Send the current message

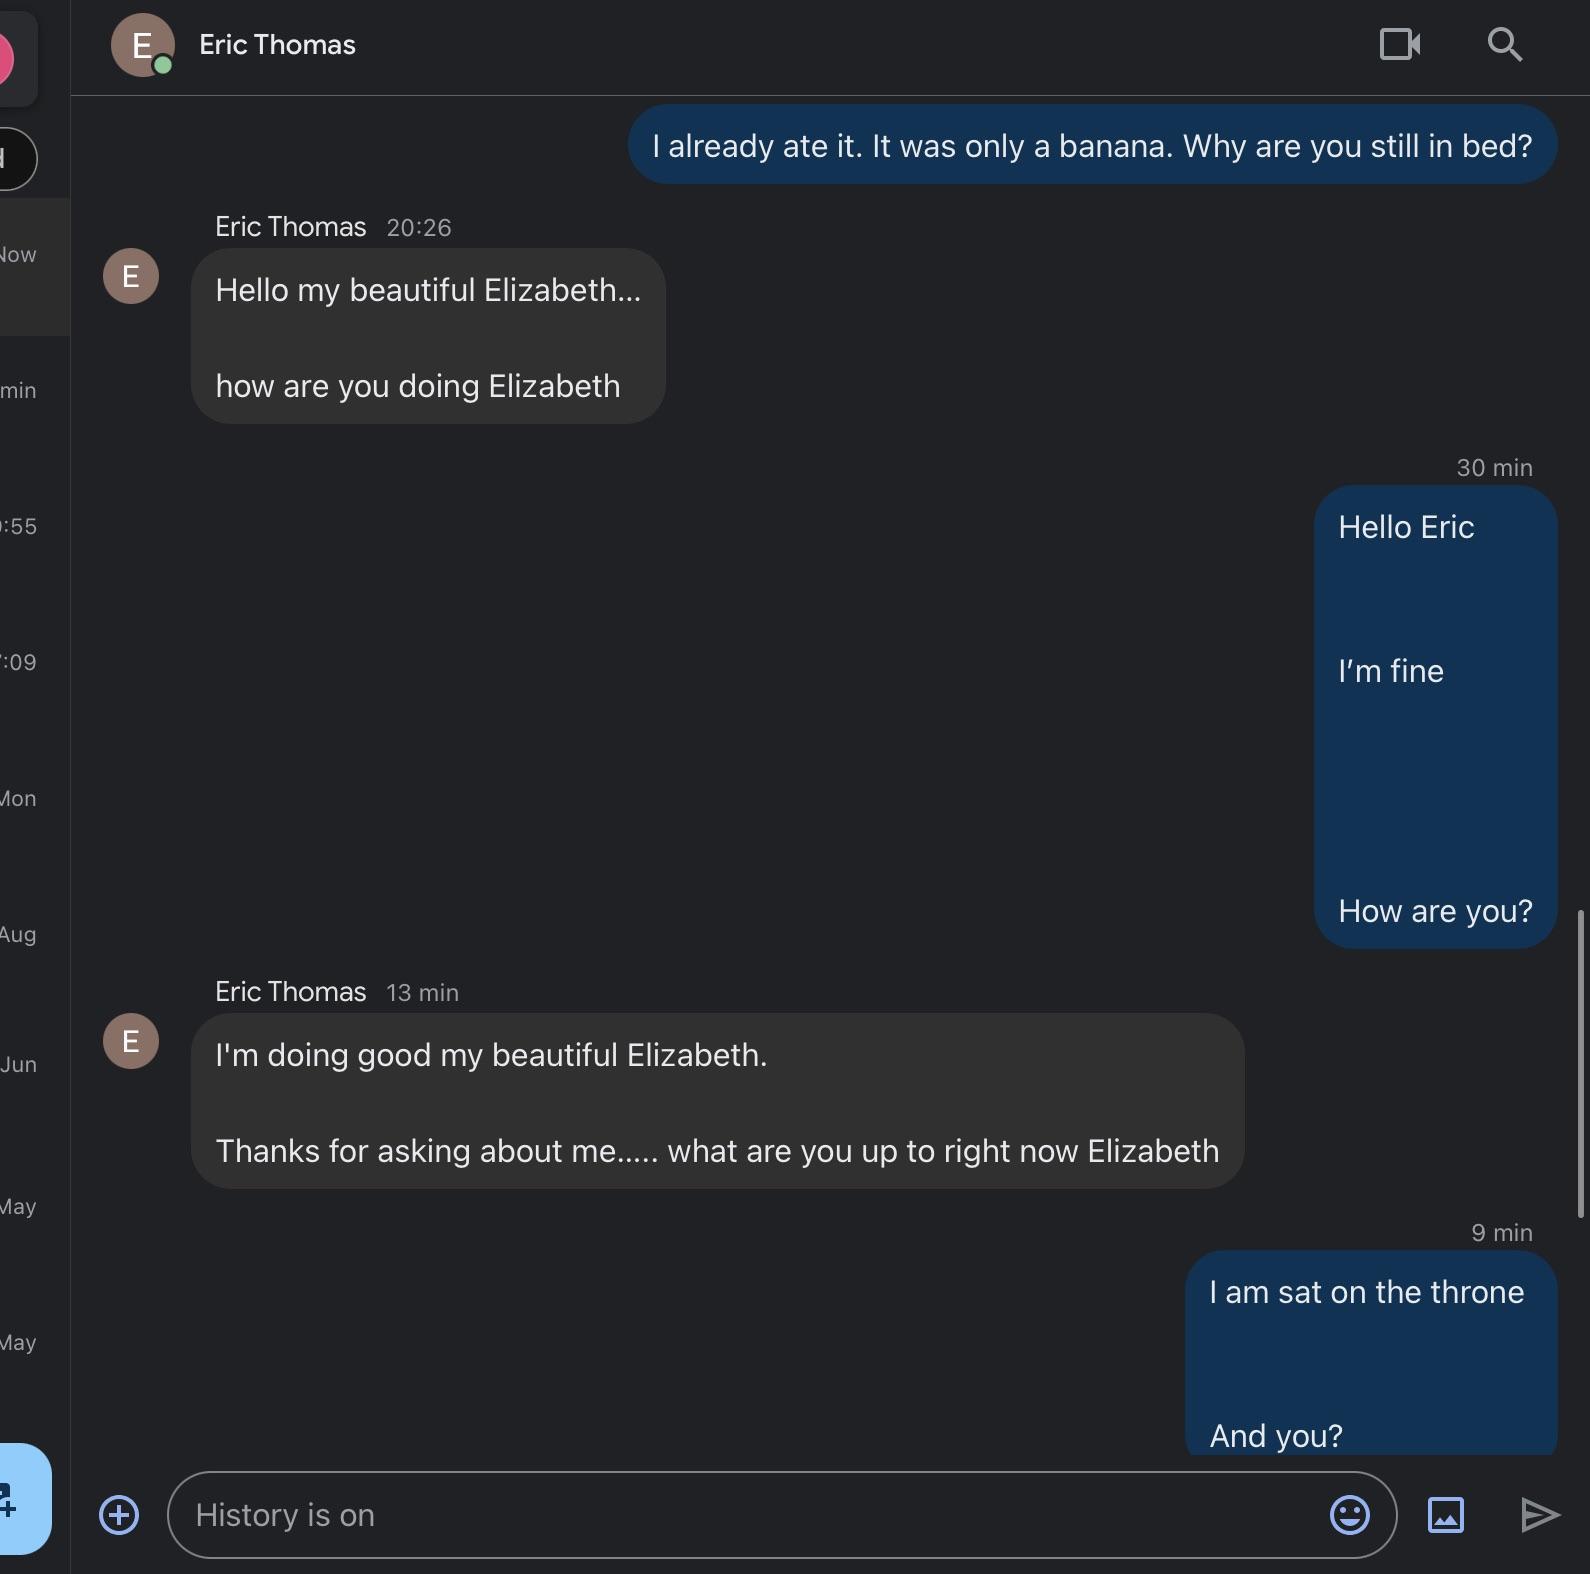pyautogui.click(x=1538, y=1514)
